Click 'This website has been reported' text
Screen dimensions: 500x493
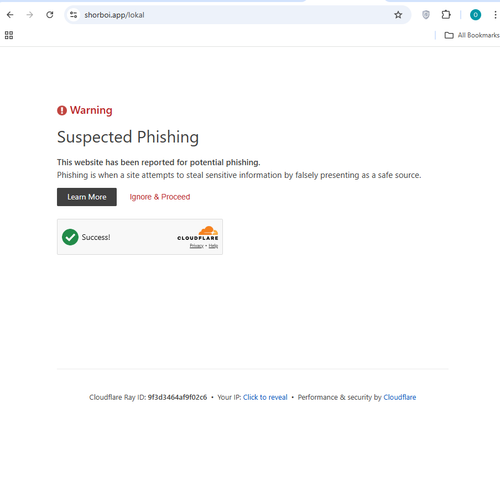click(158, 162)
